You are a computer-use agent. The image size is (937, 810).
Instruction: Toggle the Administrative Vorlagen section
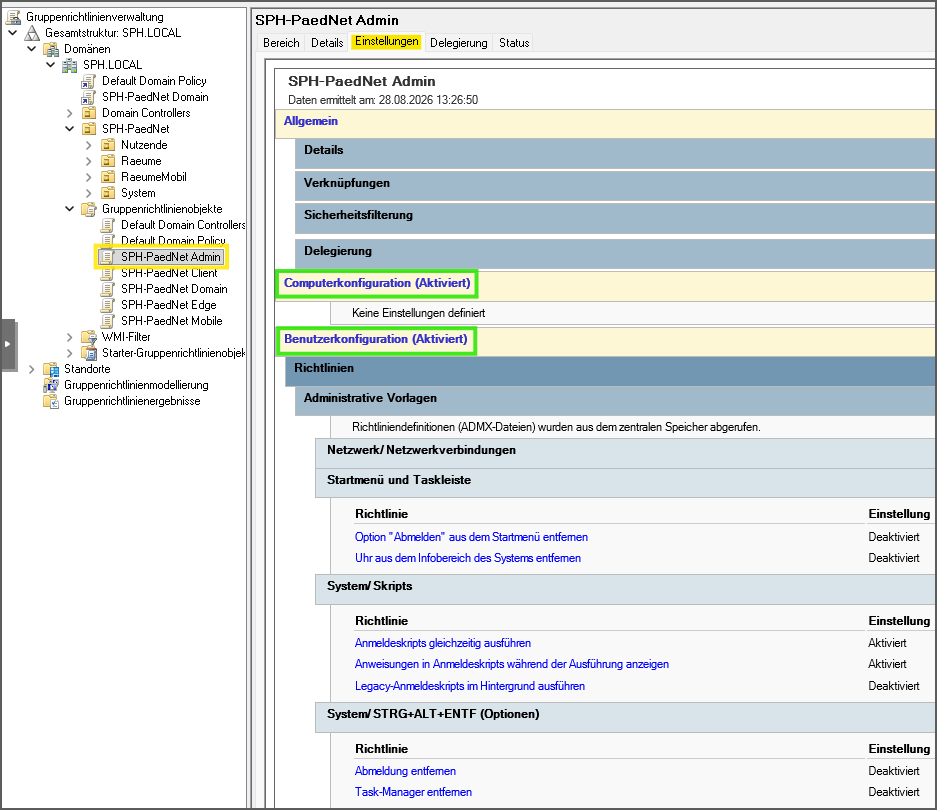[x=615, y=400]
